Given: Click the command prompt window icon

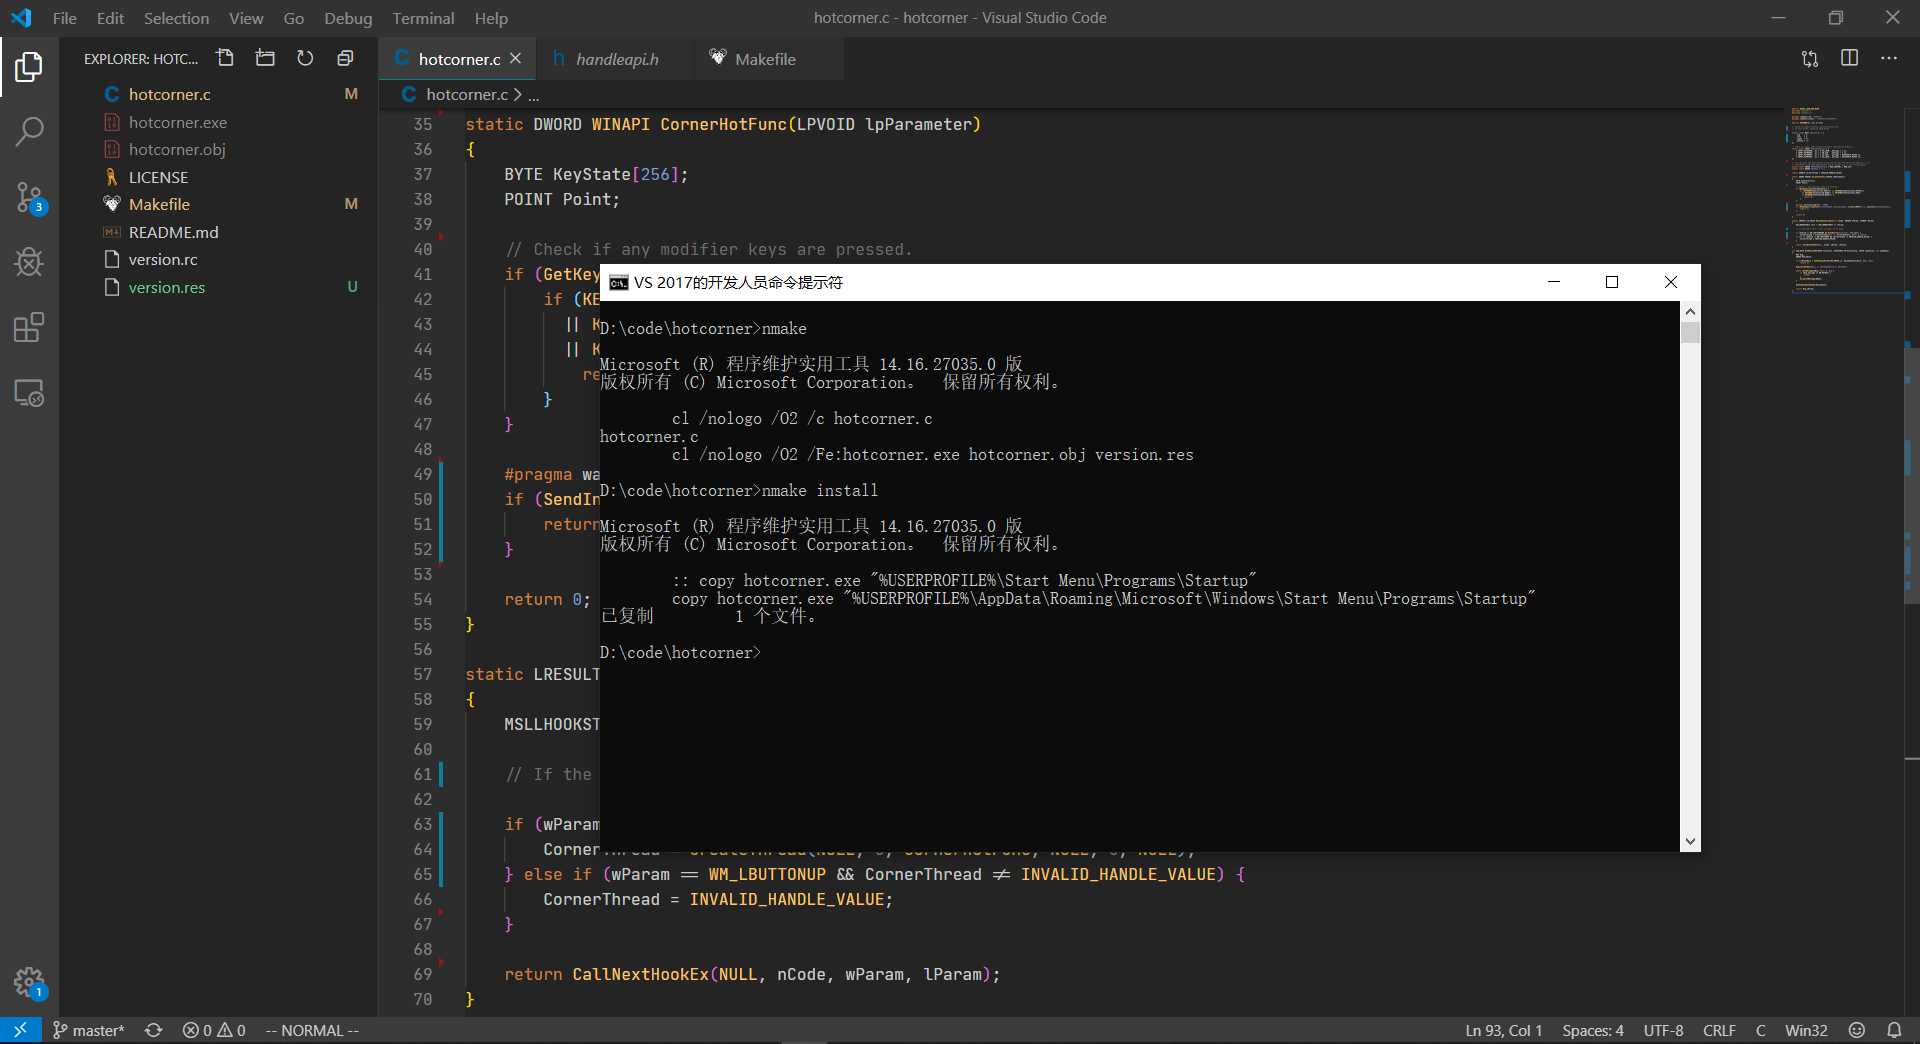Looking at the screenshot, I should [619, 283].
